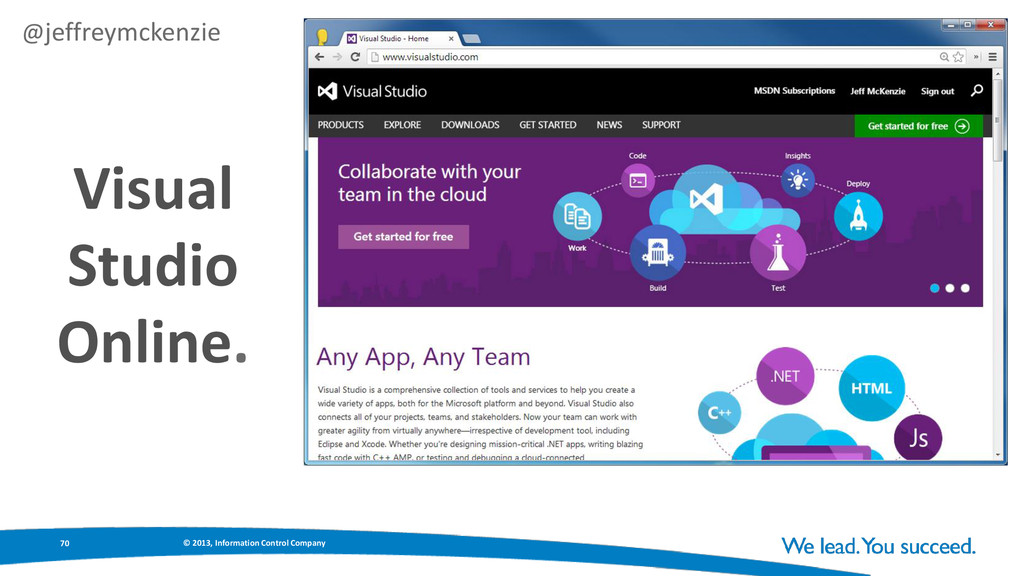
Task: Click the page vertical scrollbar thumb
Action: [997, 118]
